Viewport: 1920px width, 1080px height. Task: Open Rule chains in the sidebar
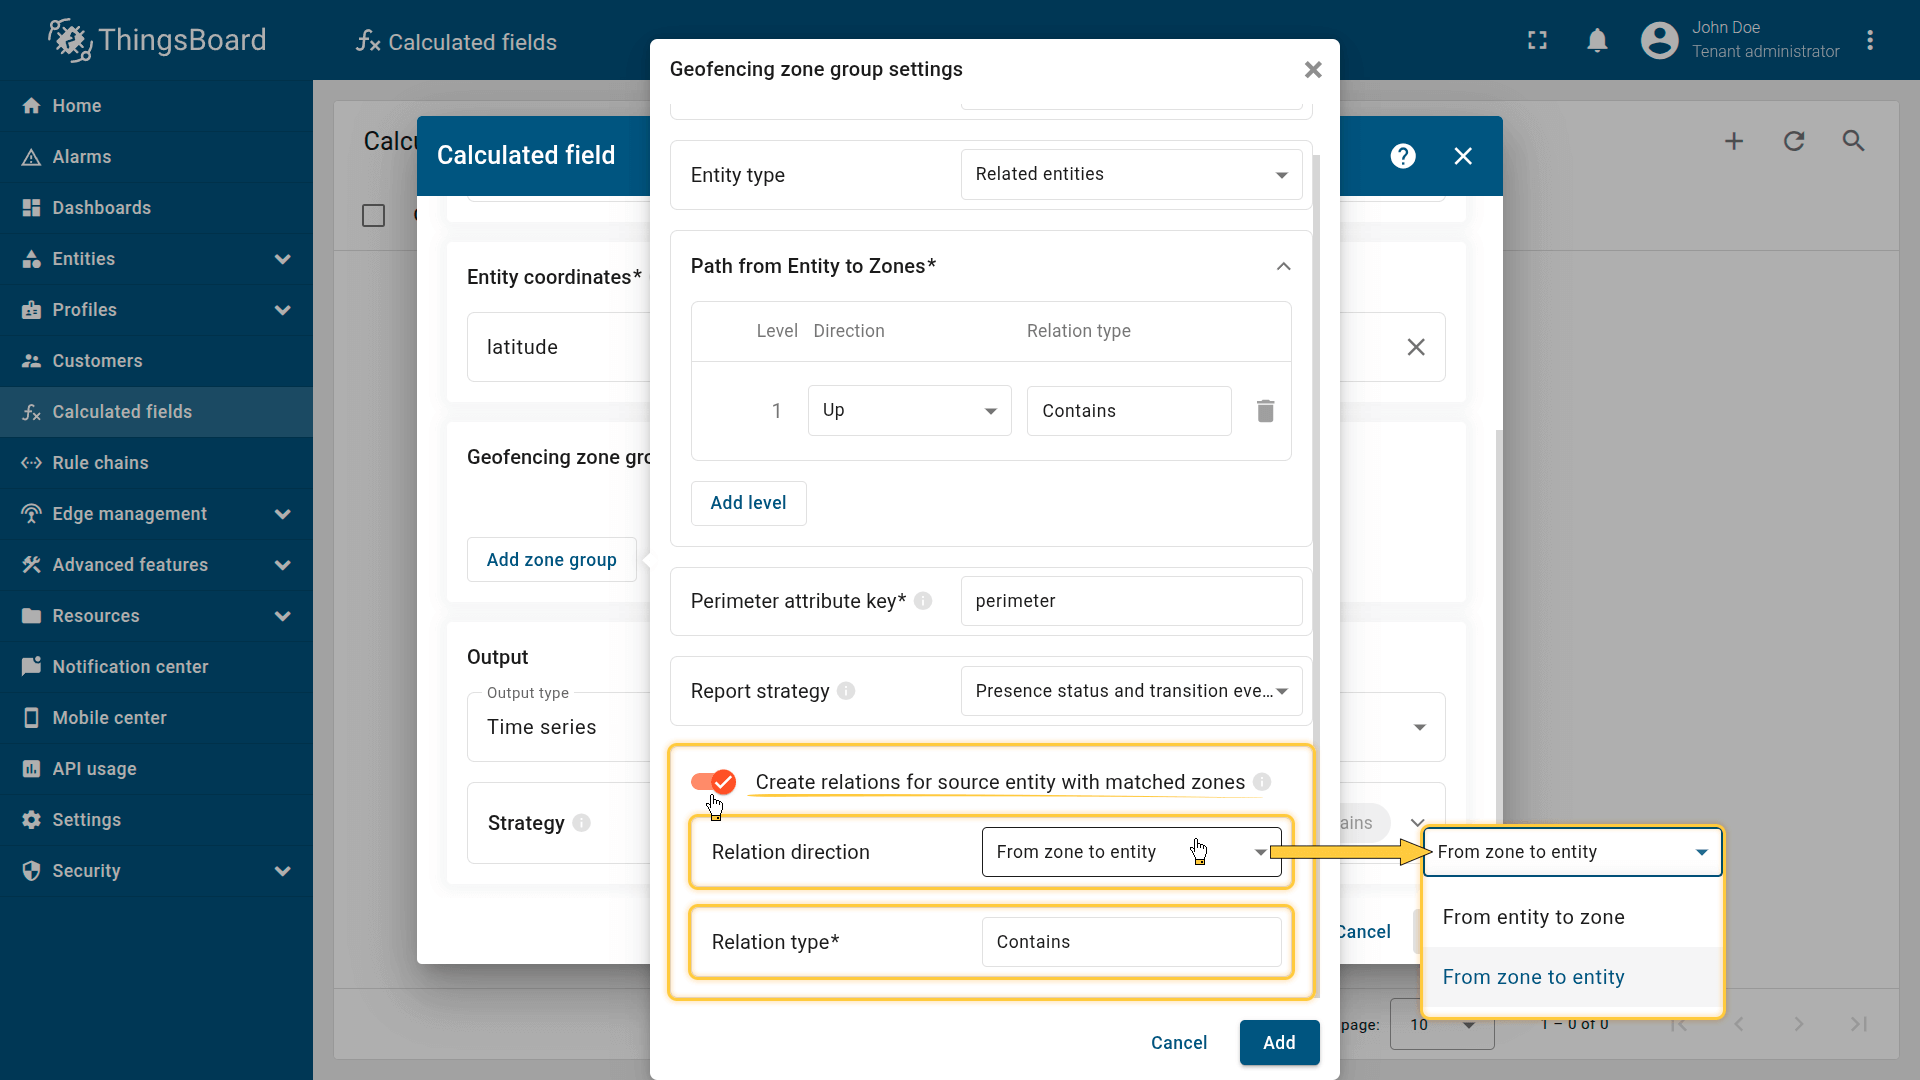pos(100,463)
